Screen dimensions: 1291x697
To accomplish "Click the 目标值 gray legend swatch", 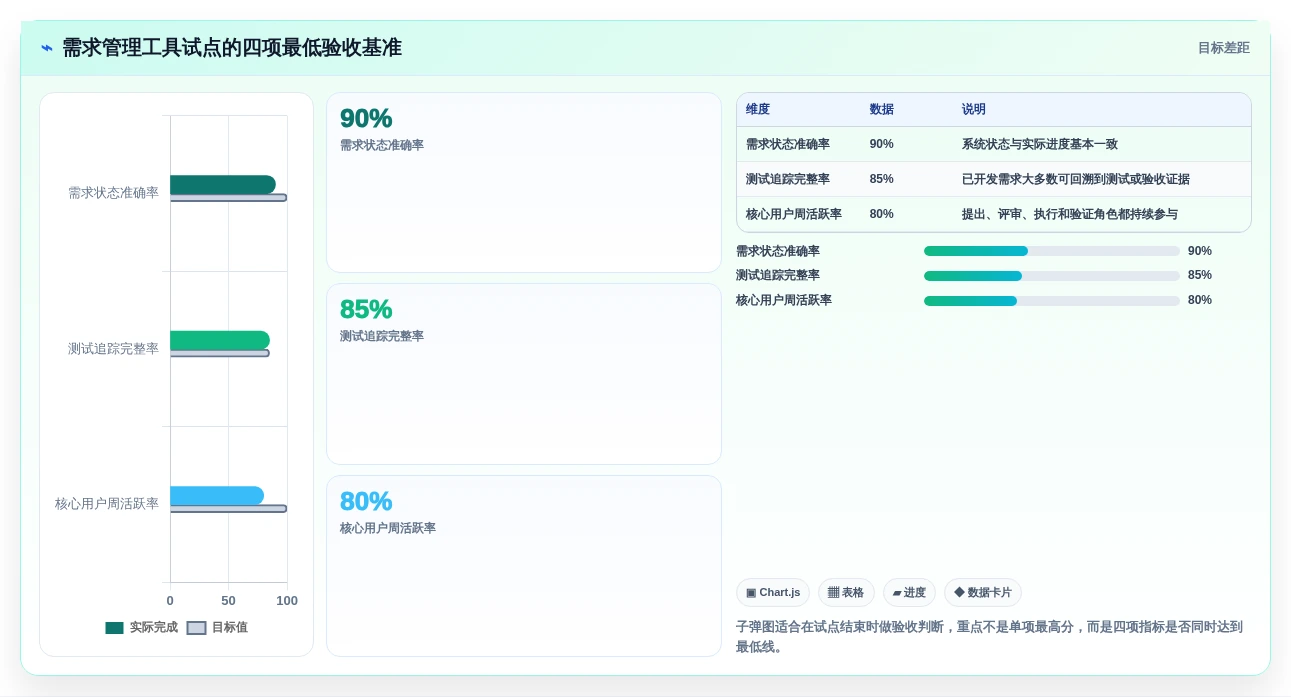I will click(x=197, y=628).
